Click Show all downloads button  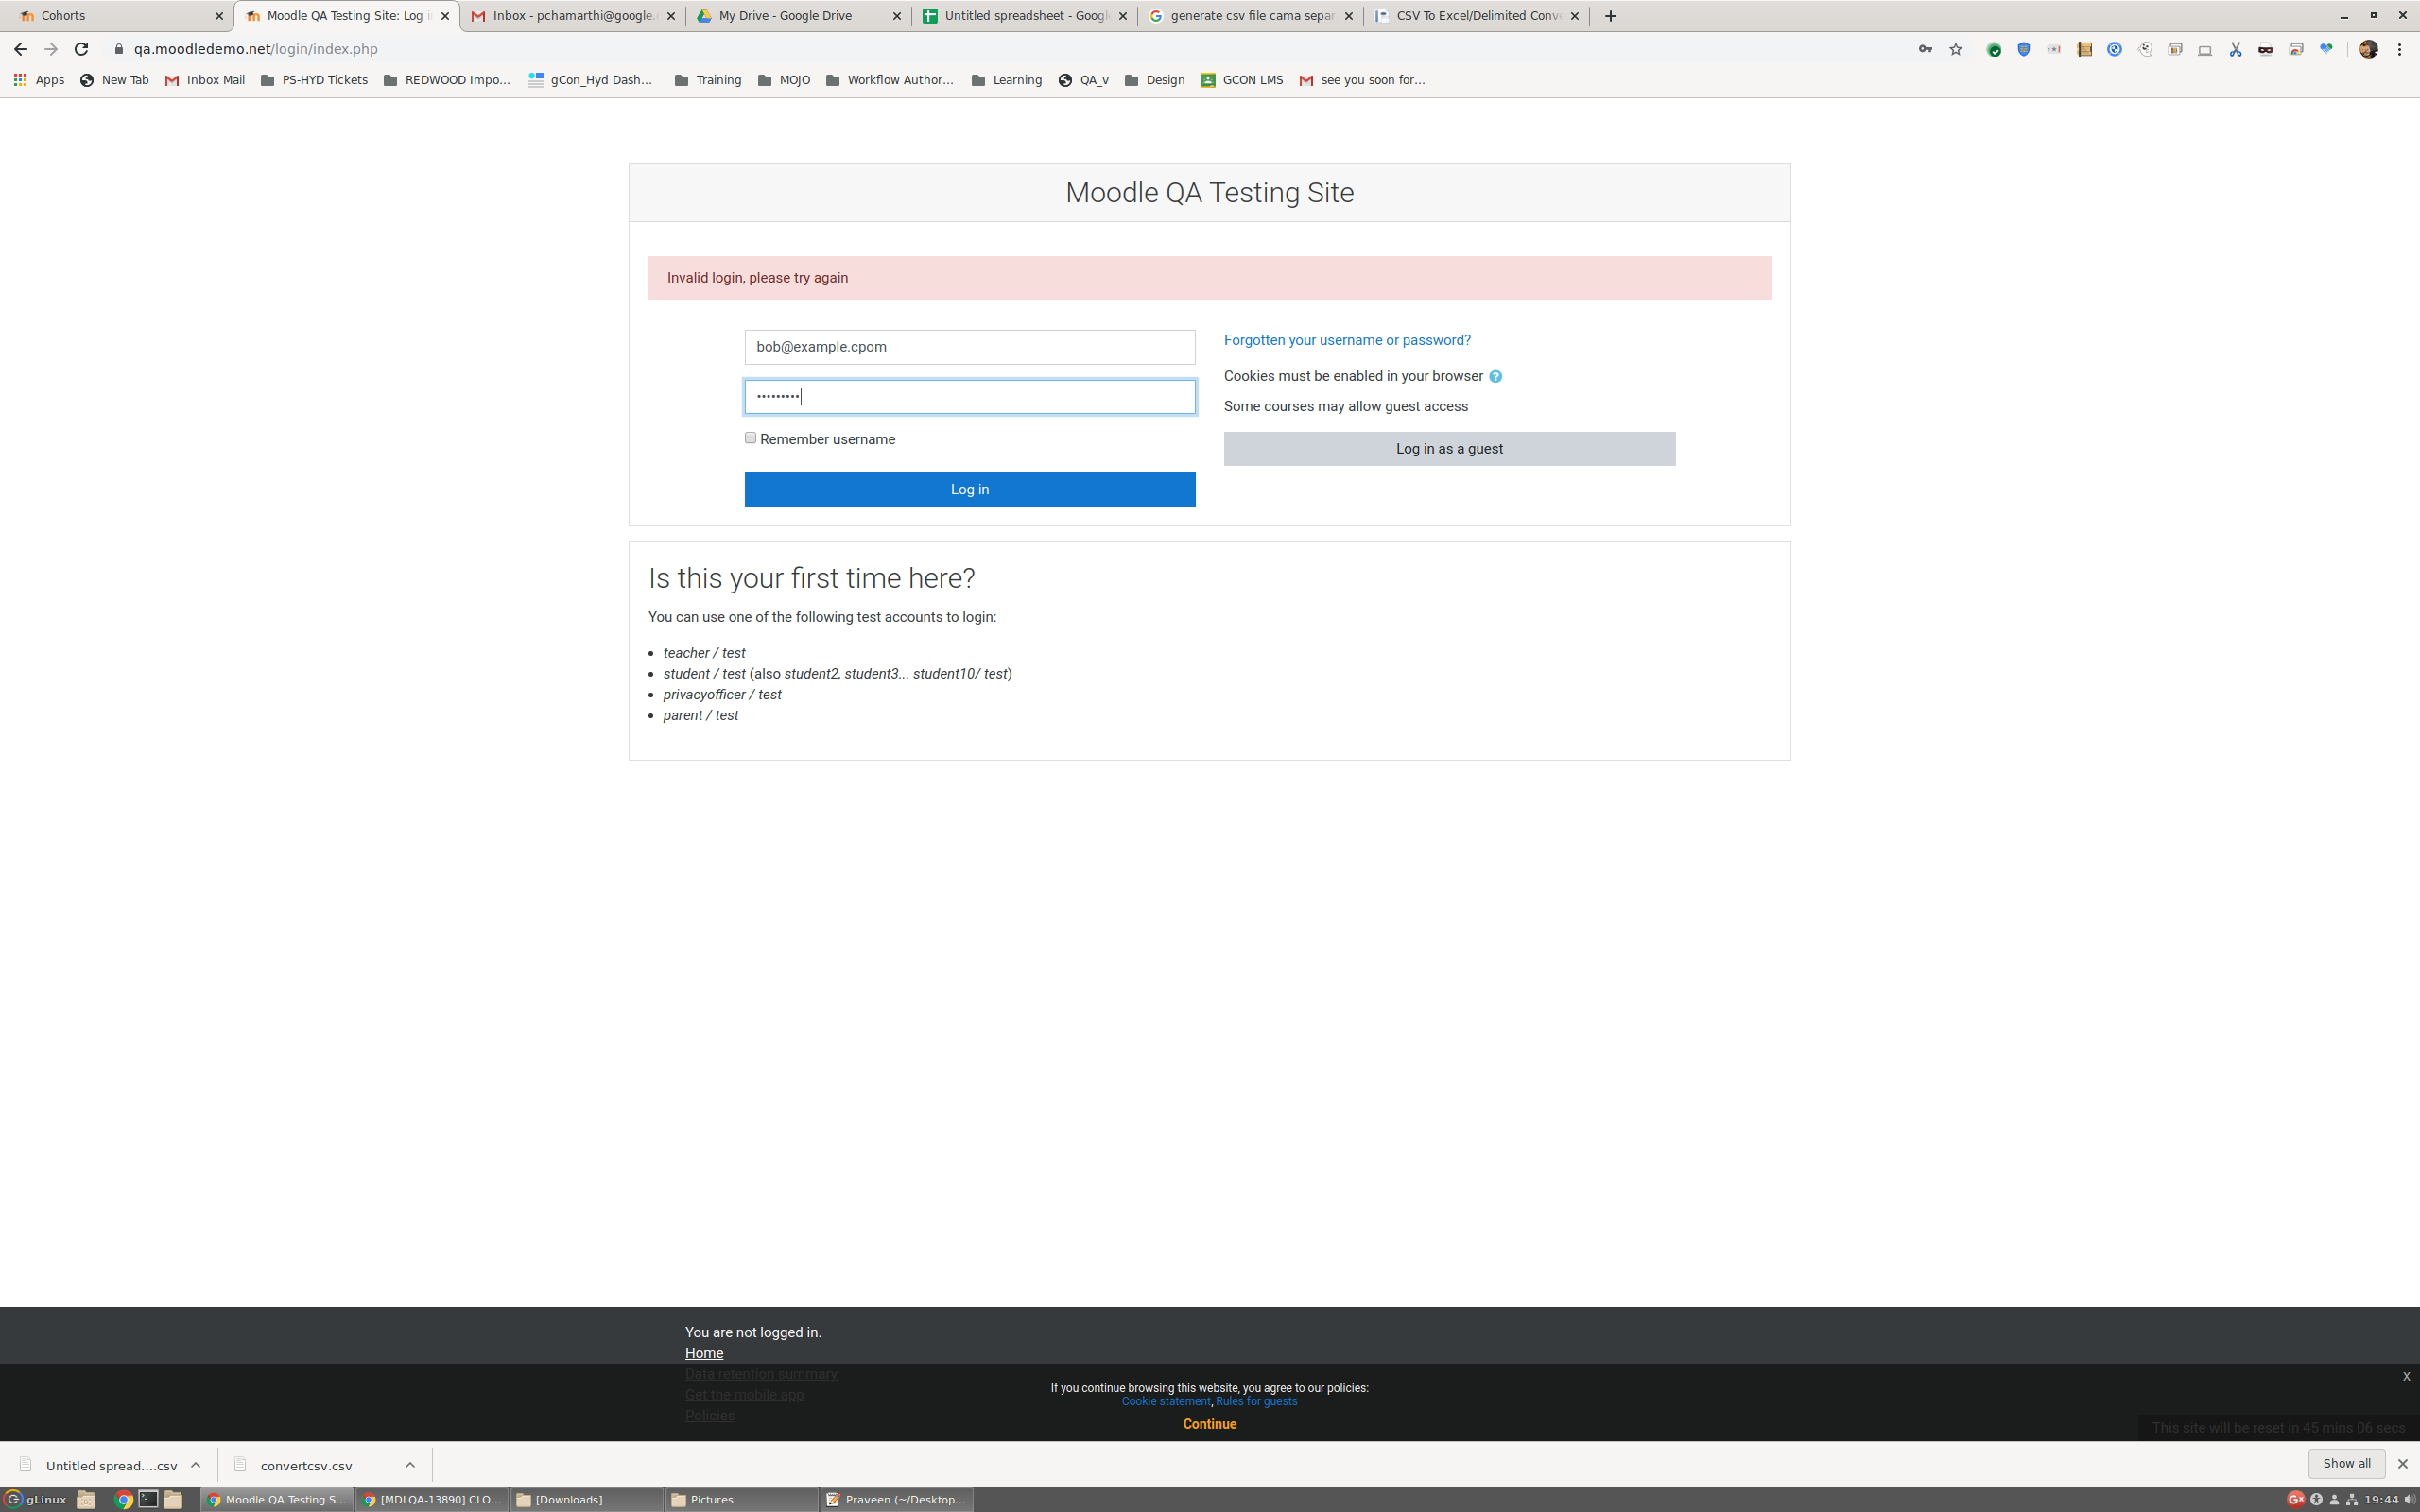coord(2345,1463)
